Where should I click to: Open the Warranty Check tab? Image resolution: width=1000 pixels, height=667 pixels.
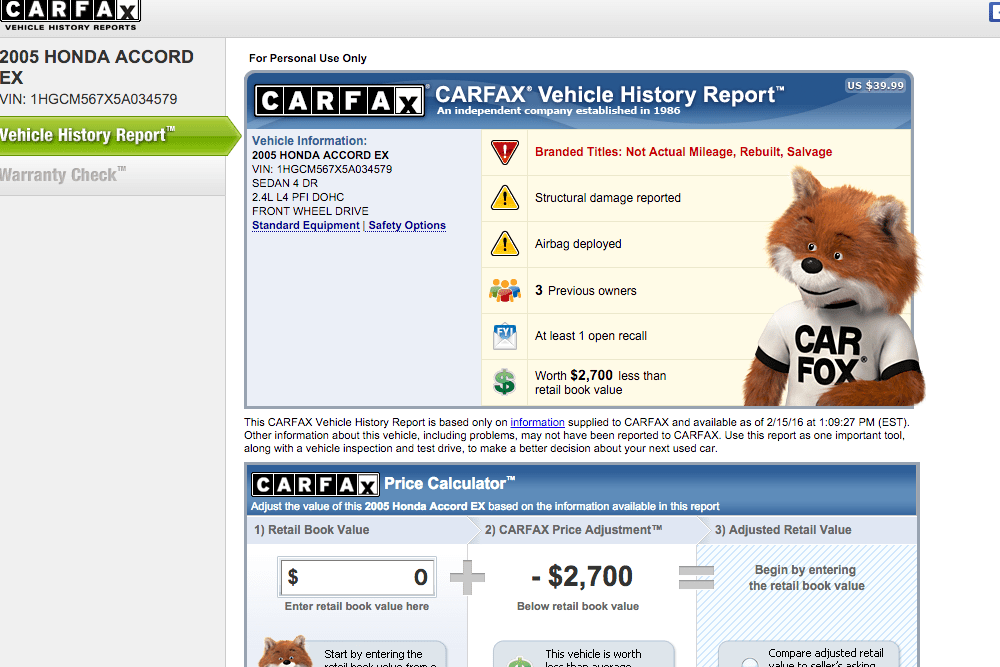[x=112, y=175]
